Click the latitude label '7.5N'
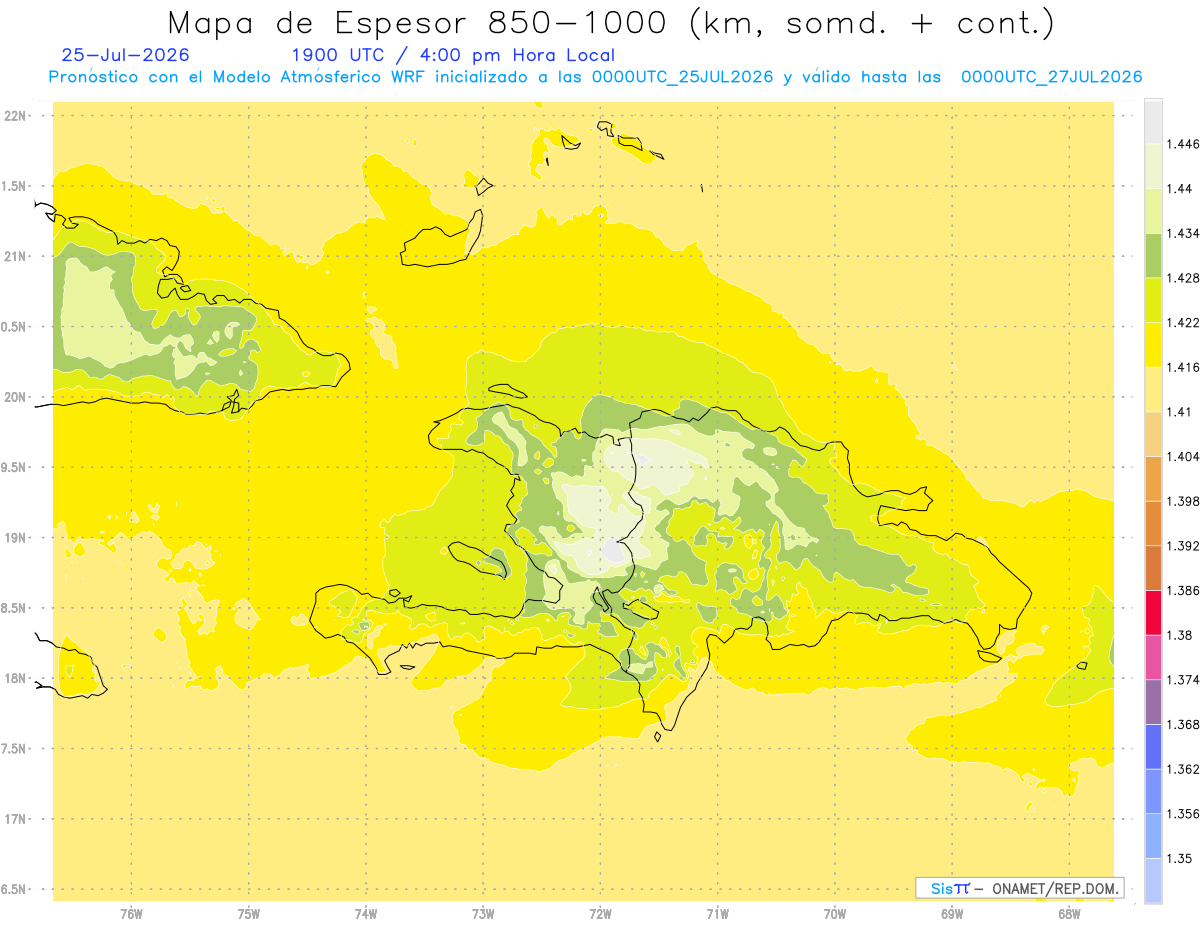 click(x=15, y=749)
